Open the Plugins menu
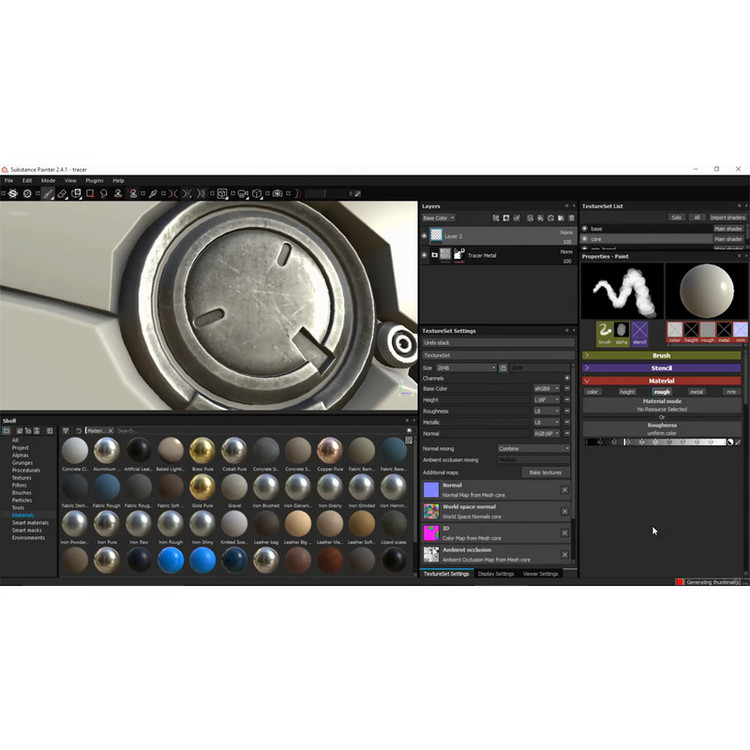This screenshot has height=750, width=750. point(94,180)
